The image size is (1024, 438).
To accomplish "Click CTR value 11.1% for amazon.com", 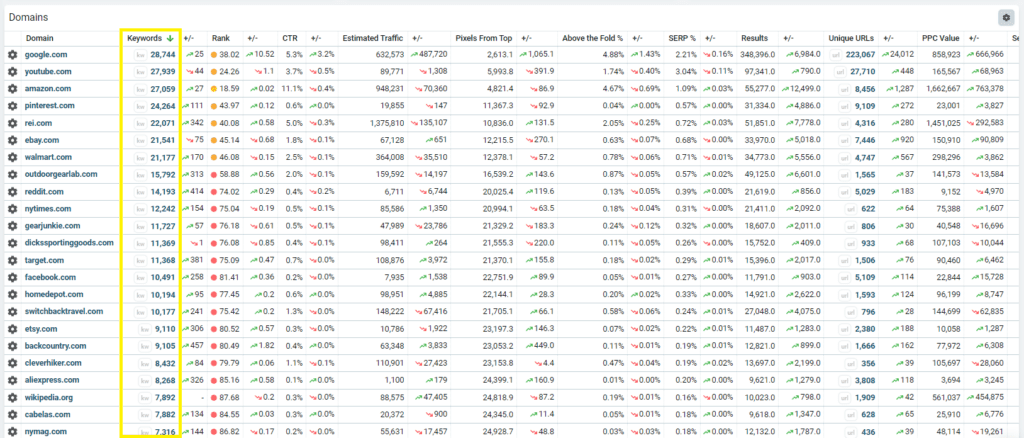I will click(x=294, y=89).
